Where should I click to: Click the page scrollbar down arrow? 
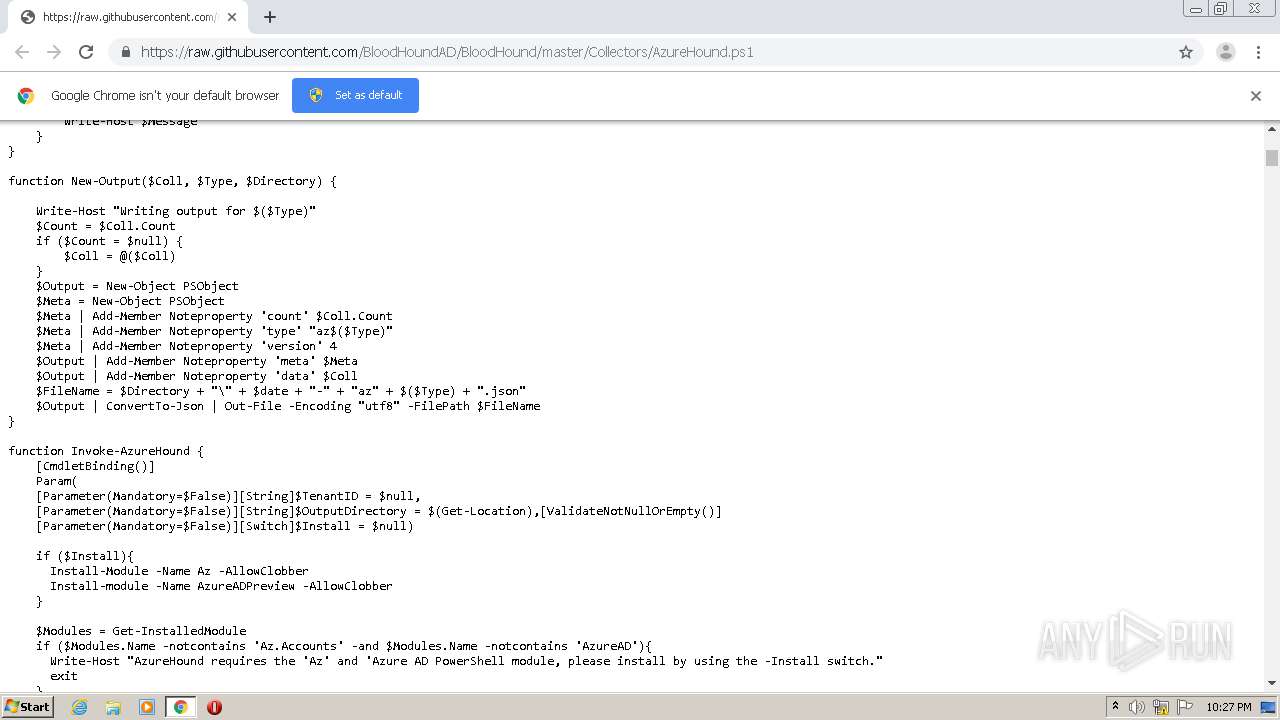point(1272,683)
